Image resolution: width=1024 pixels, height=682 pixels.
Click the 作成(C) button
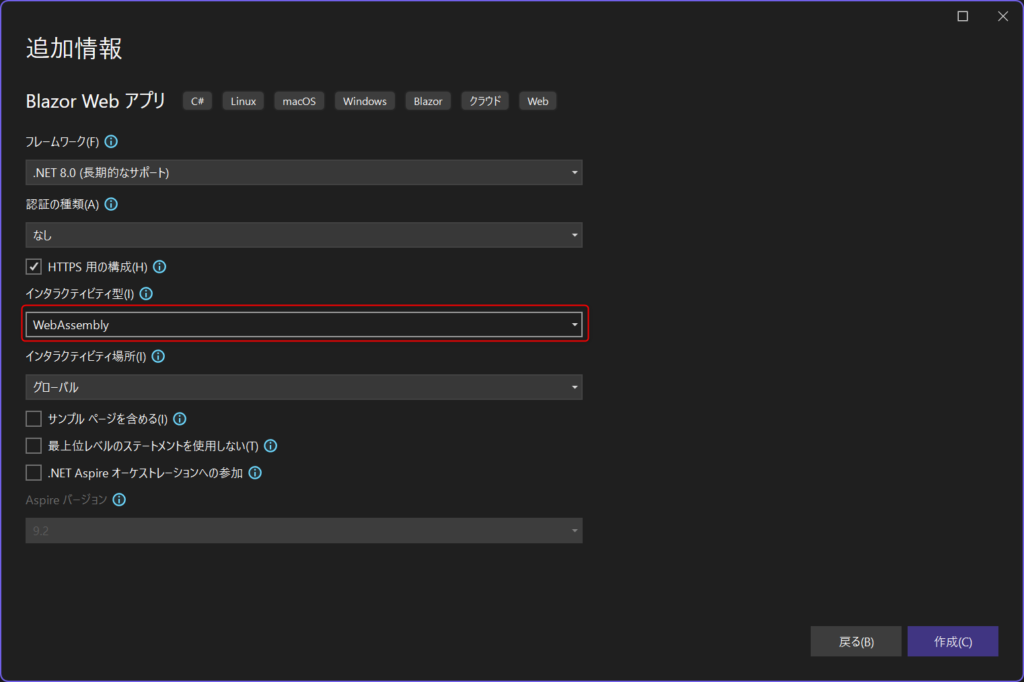click(953, 641)
